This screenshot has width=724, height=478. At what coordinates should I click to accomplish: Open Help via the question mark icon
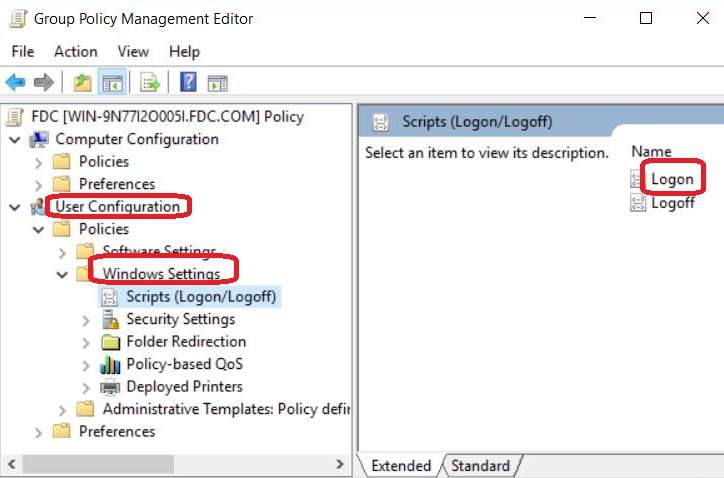188,82
